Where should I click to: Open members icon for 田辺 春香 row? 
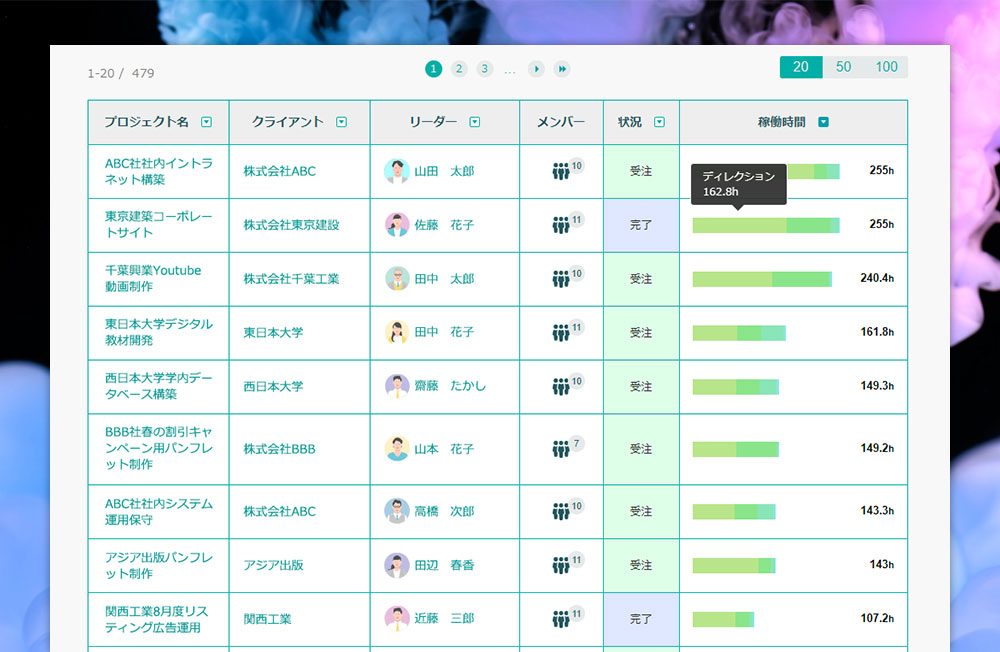[x=561, y=565]
